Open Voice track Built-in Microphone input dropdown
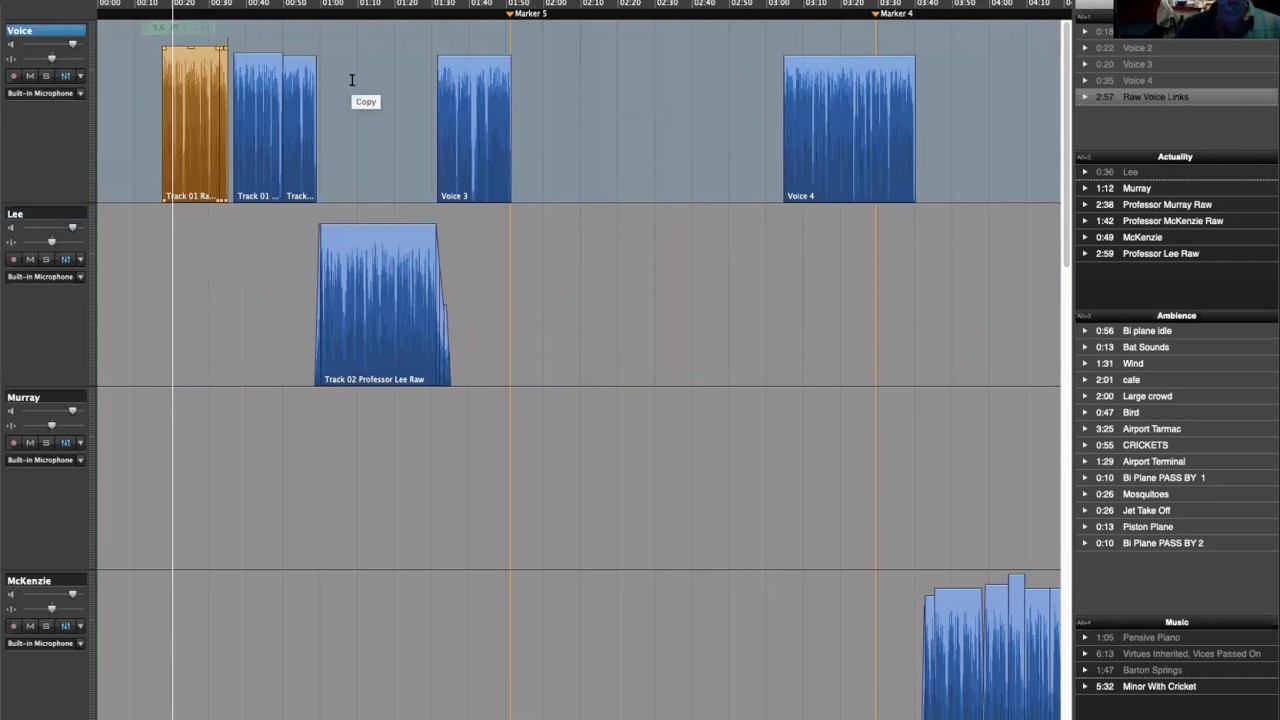 tap(45, 93)
